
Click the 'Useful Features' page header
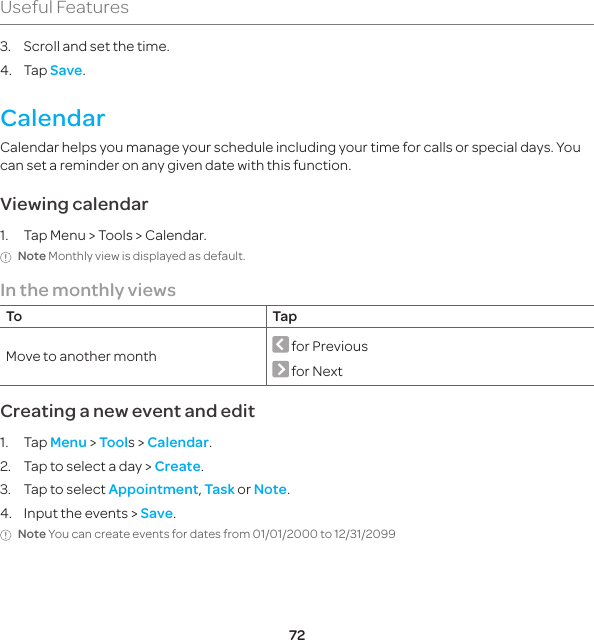point(65,7)
